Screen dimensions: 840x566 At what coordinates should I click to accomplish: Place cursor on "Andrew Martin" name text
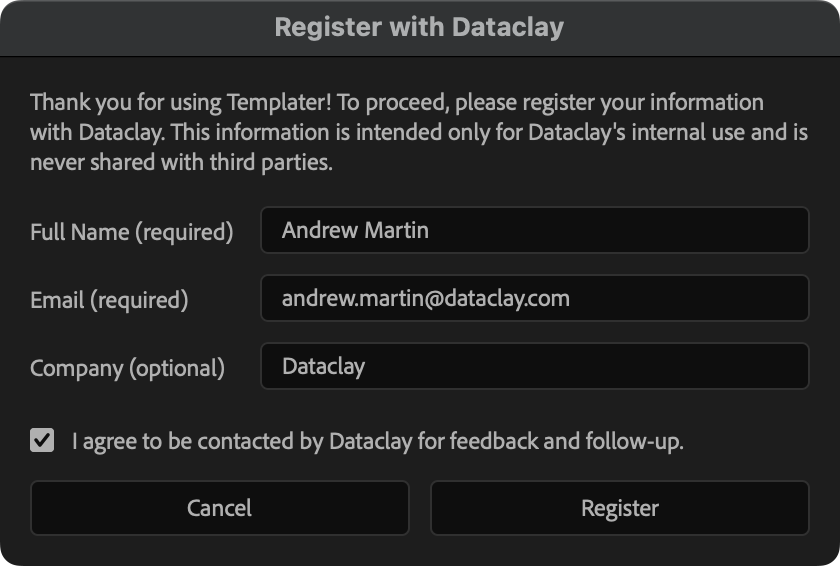(355, 230)
